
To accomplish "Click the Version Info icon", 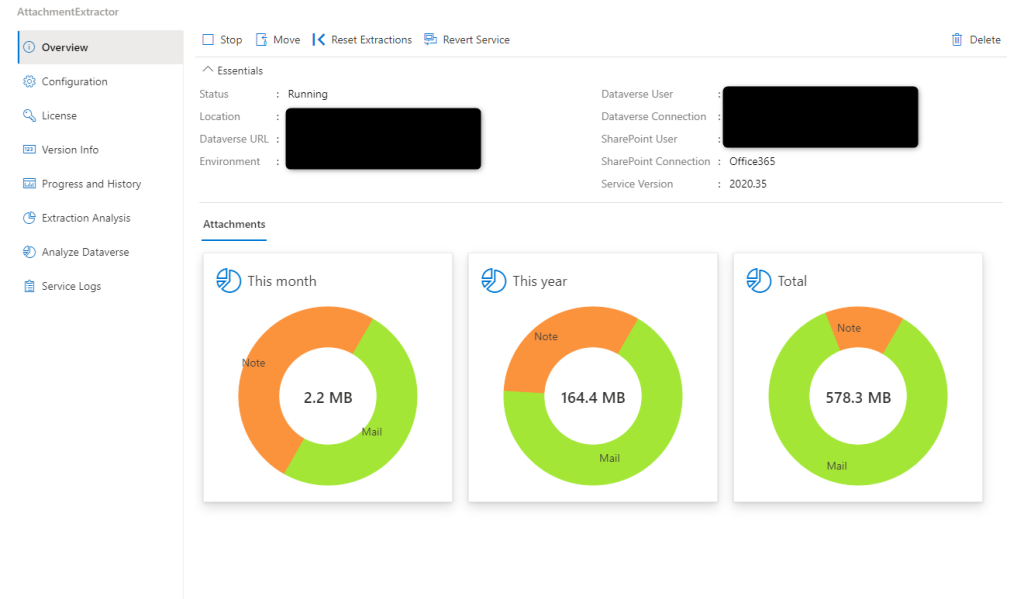I will (29, 150).
